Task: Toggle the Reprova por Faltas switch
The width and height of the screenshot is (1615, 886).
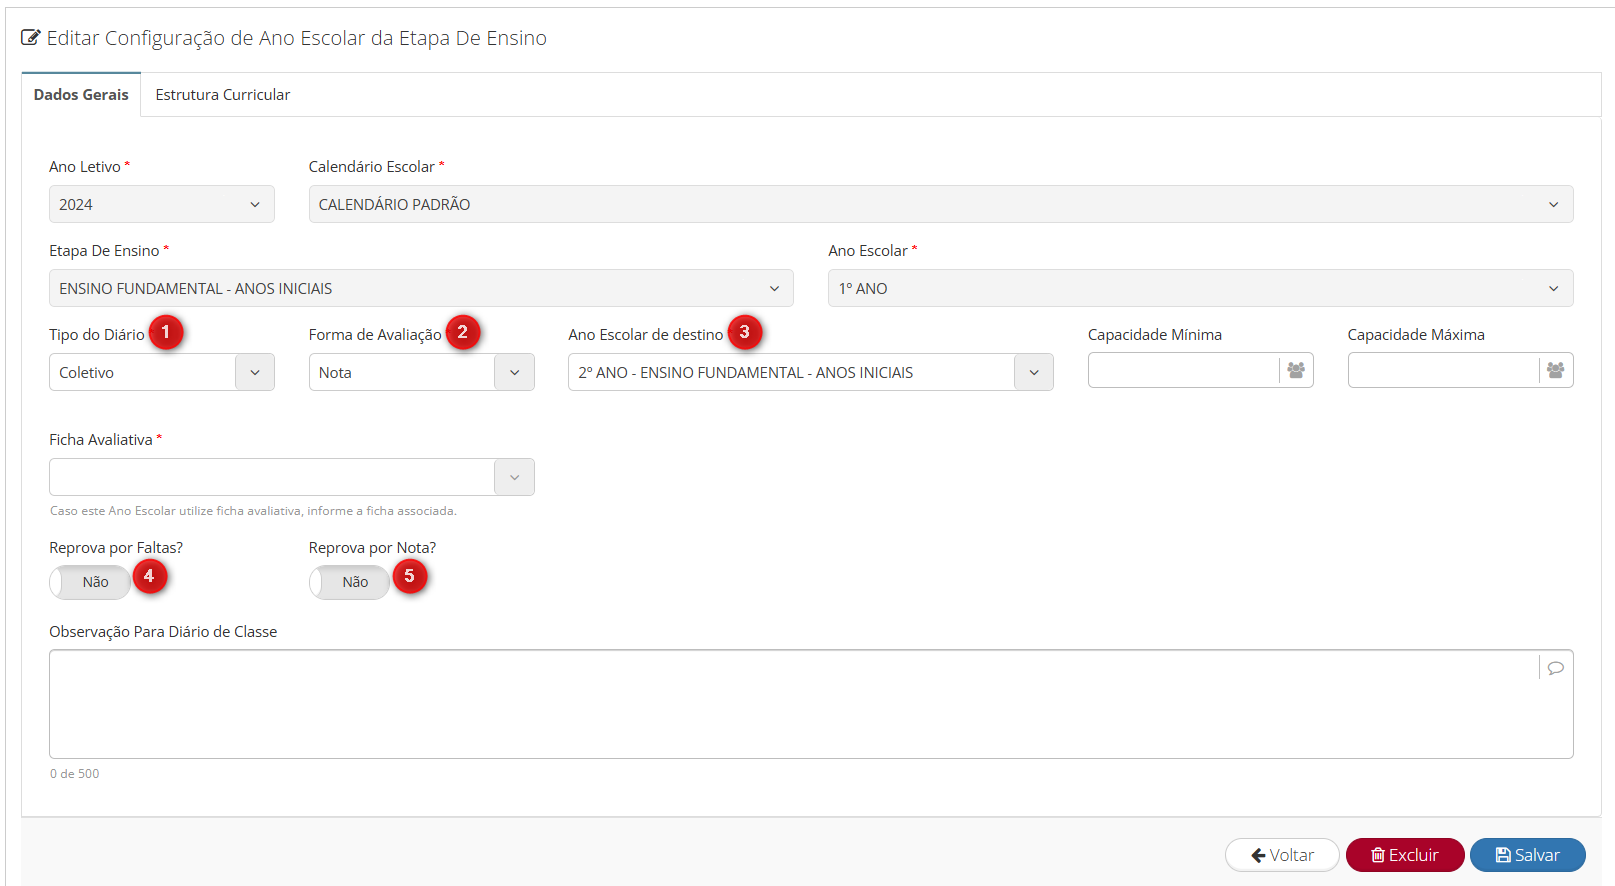Action: (x=90, y=582)
